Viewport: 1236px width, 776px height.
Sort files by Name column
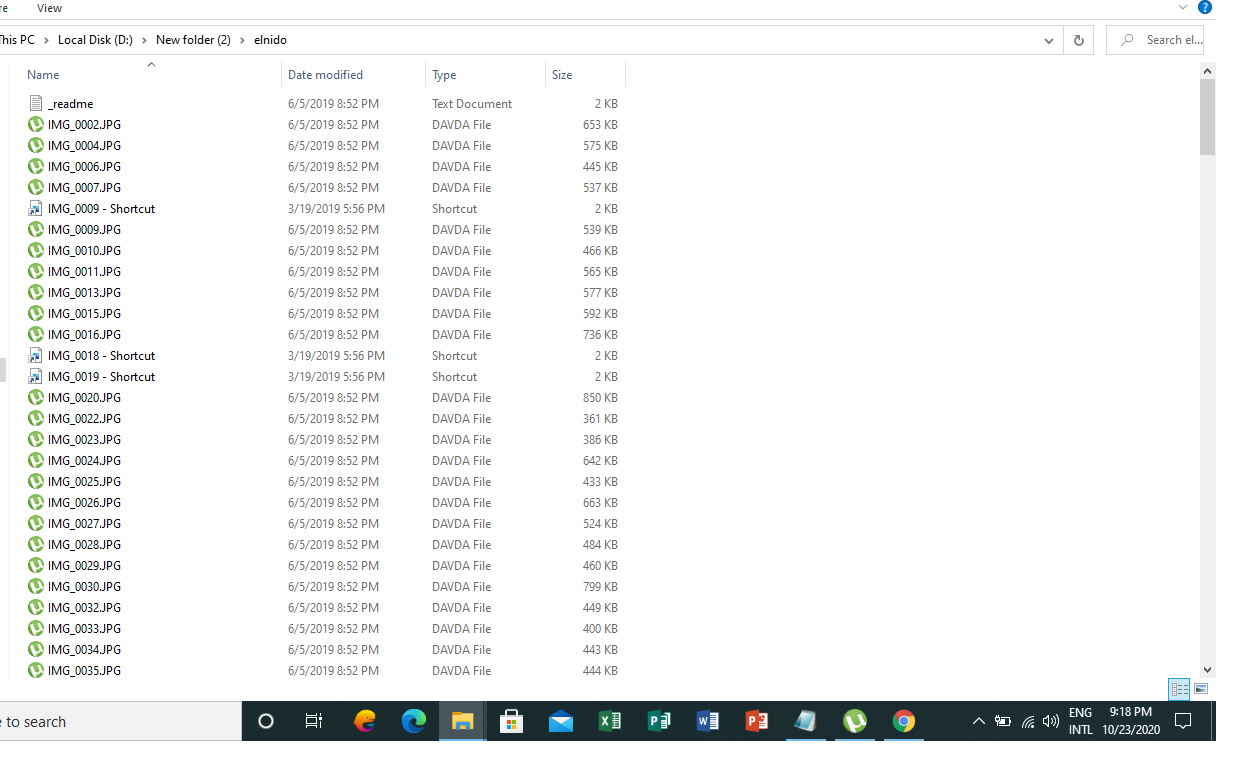click(43, 75)
